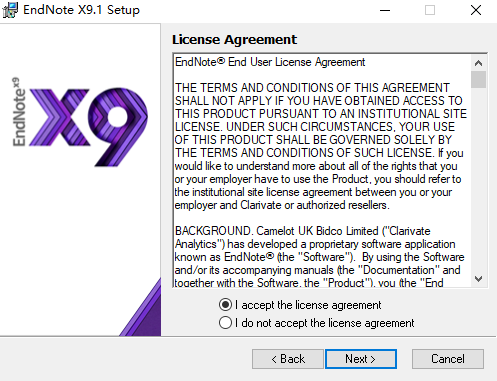Click the greyed-out maximize window icon

(x=430, y=10)
